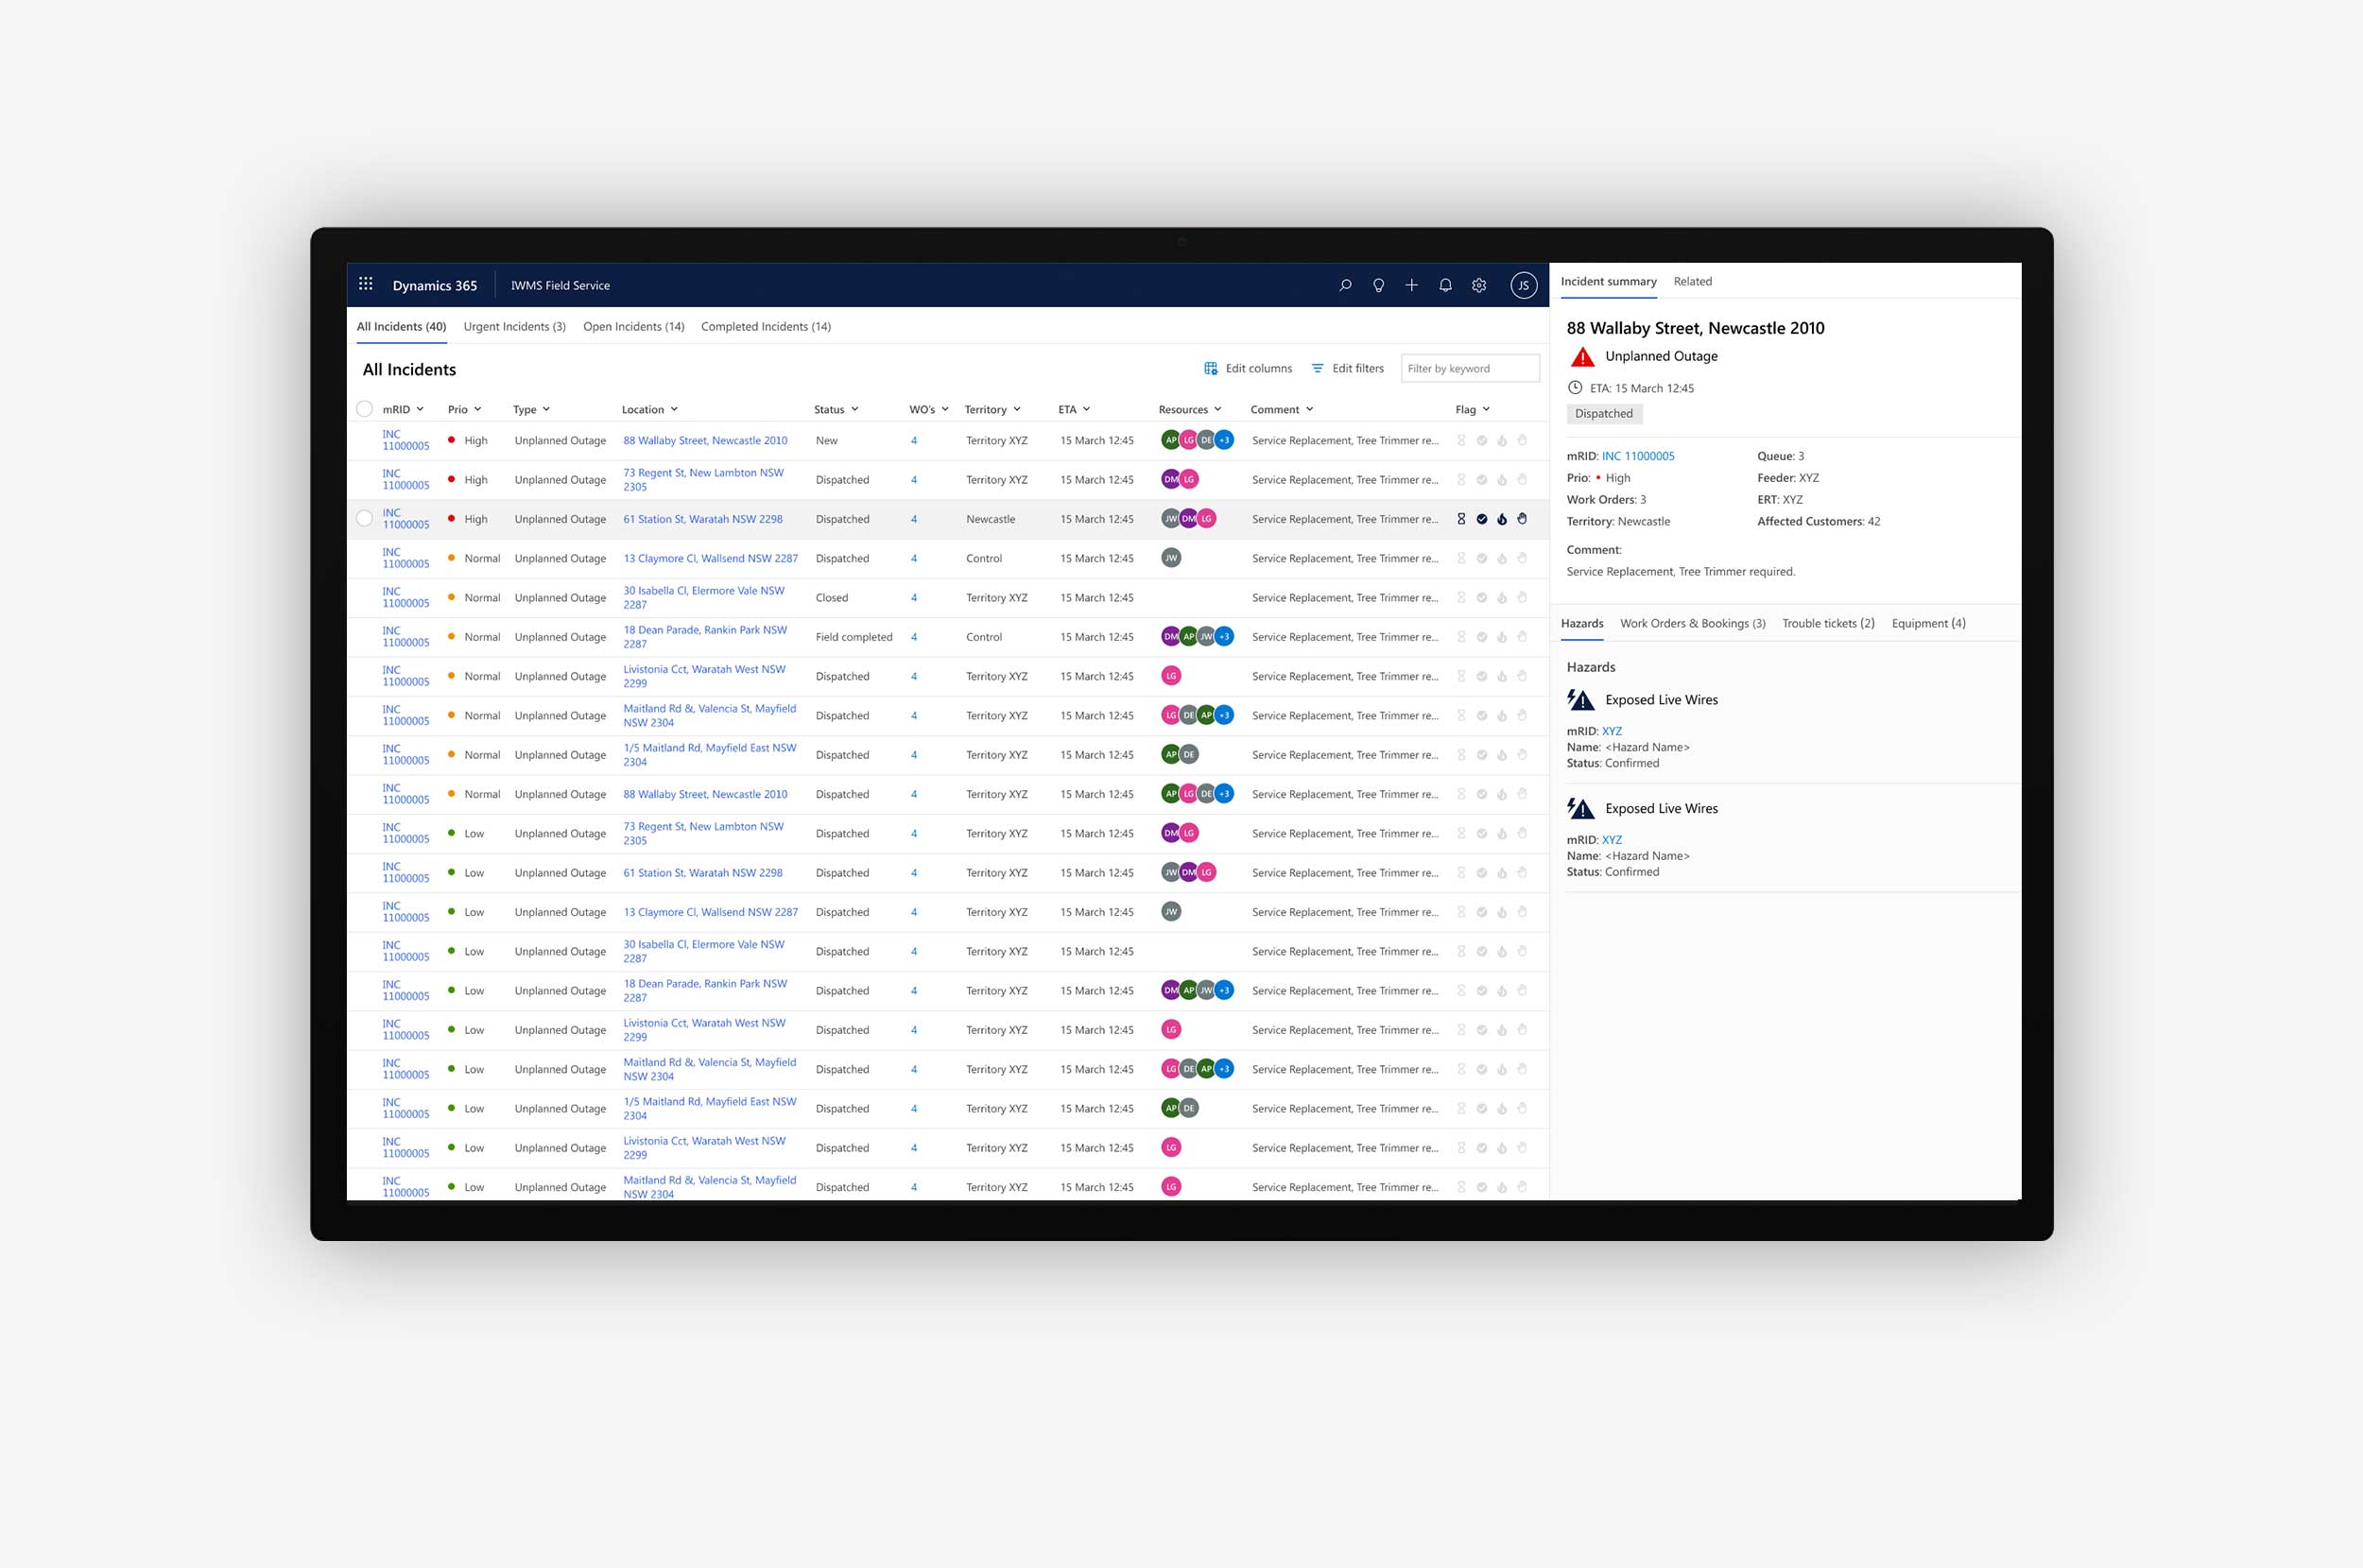This screenshot has width=2363, height=1568.
Task: Click the lightbulb assistant icon
Action: pyautogui.click(x=1378, y=285)
